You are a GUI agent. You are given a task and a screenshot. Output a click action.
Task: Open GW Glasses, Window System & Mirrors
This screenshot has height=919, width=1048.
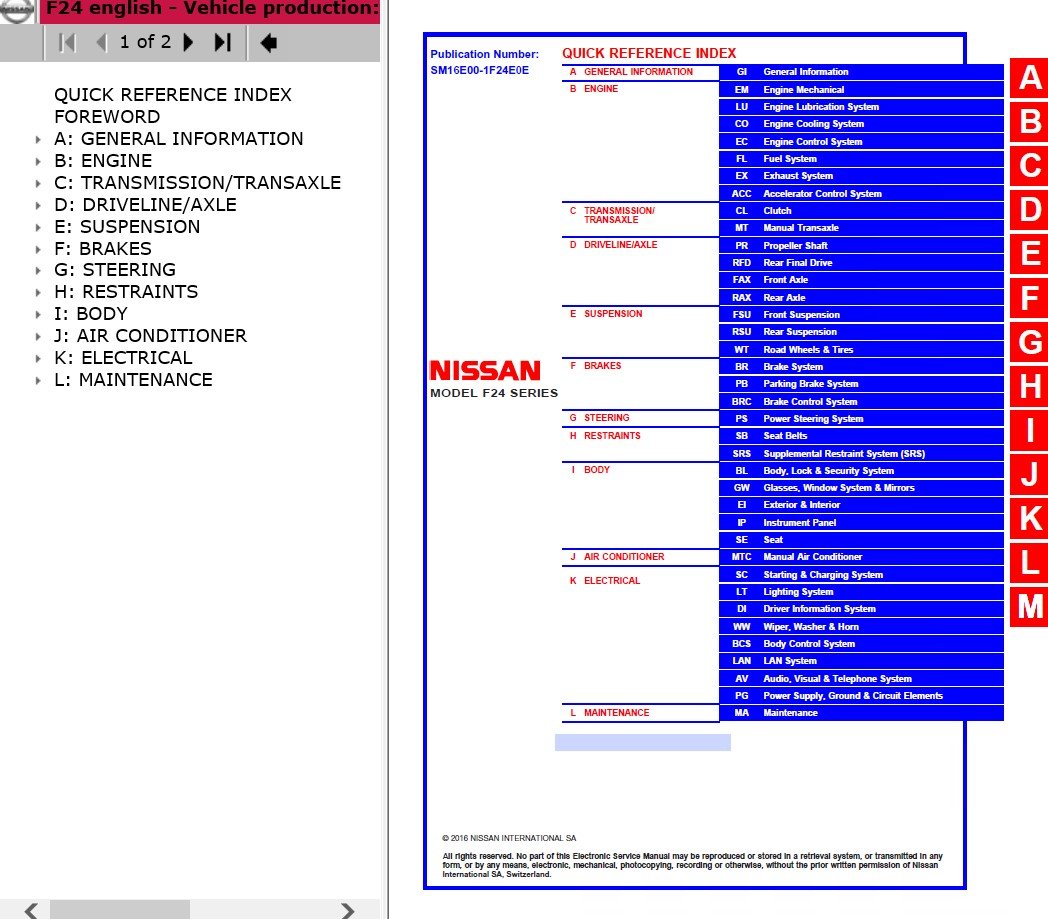862,489
